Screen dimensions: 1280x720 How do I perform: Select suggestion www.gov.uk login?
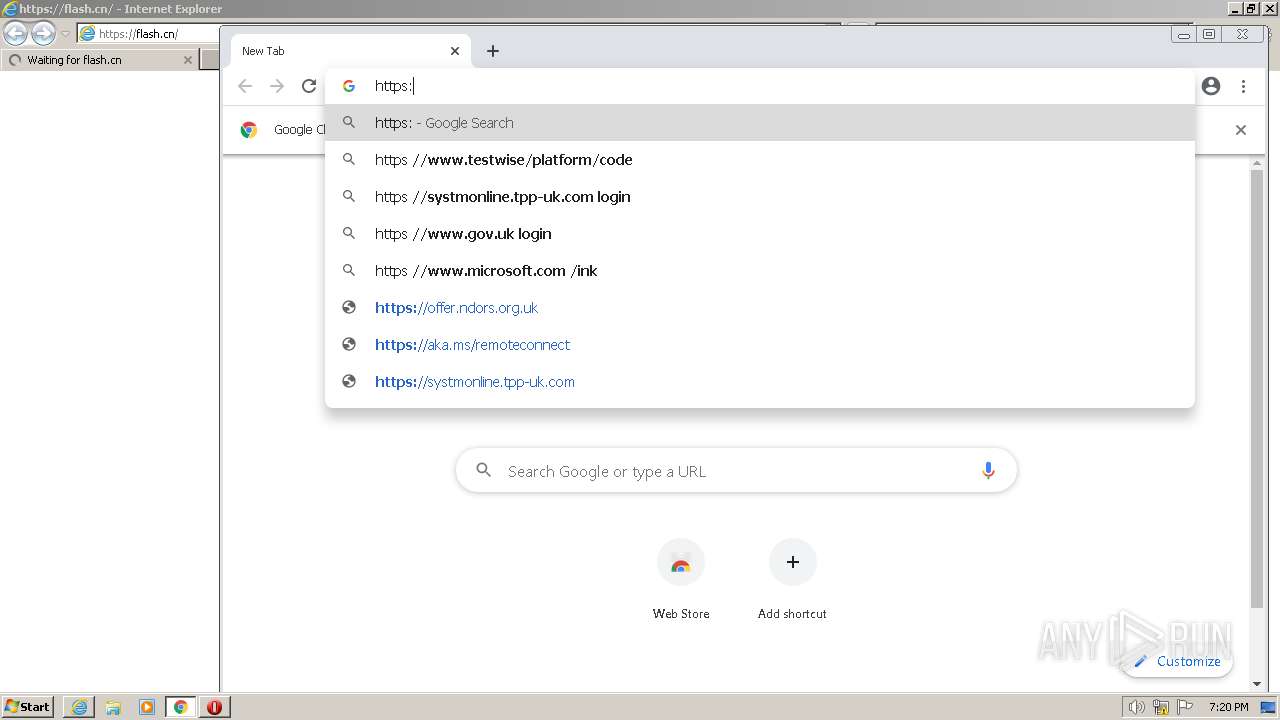point(760,234)
